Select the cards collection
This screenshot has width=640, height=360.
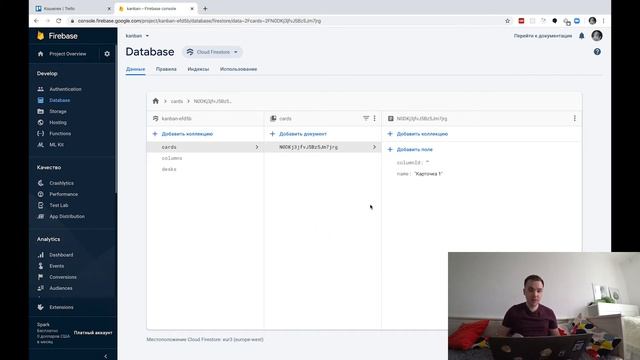point(205,147)
